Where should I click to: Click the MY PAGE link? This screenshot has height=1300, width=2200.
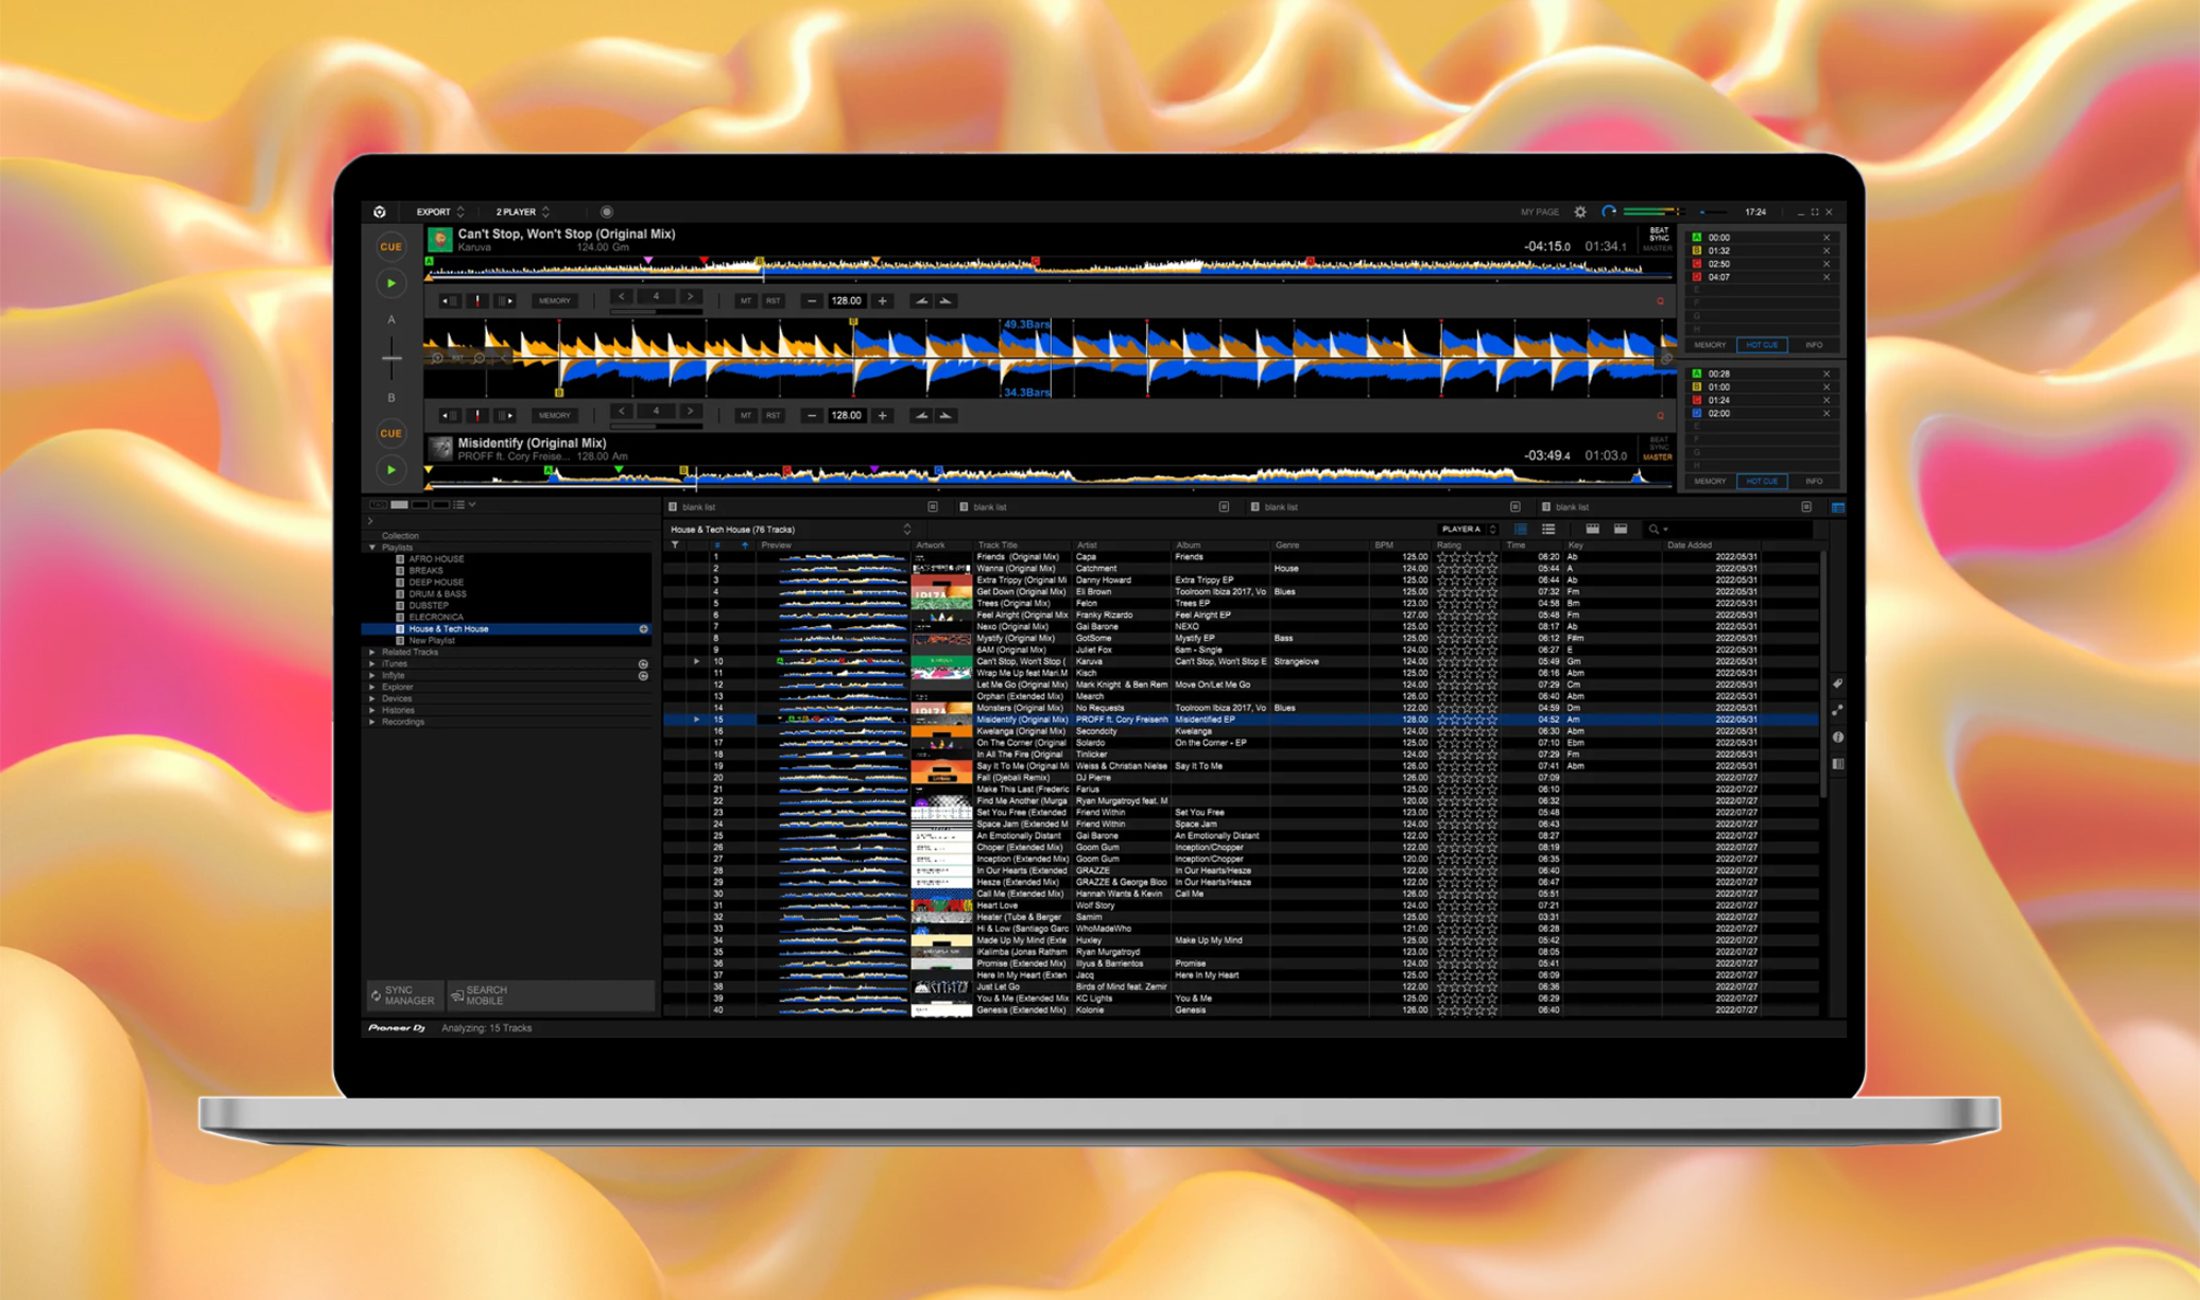pyautogui.click(x=1539, y=212)
